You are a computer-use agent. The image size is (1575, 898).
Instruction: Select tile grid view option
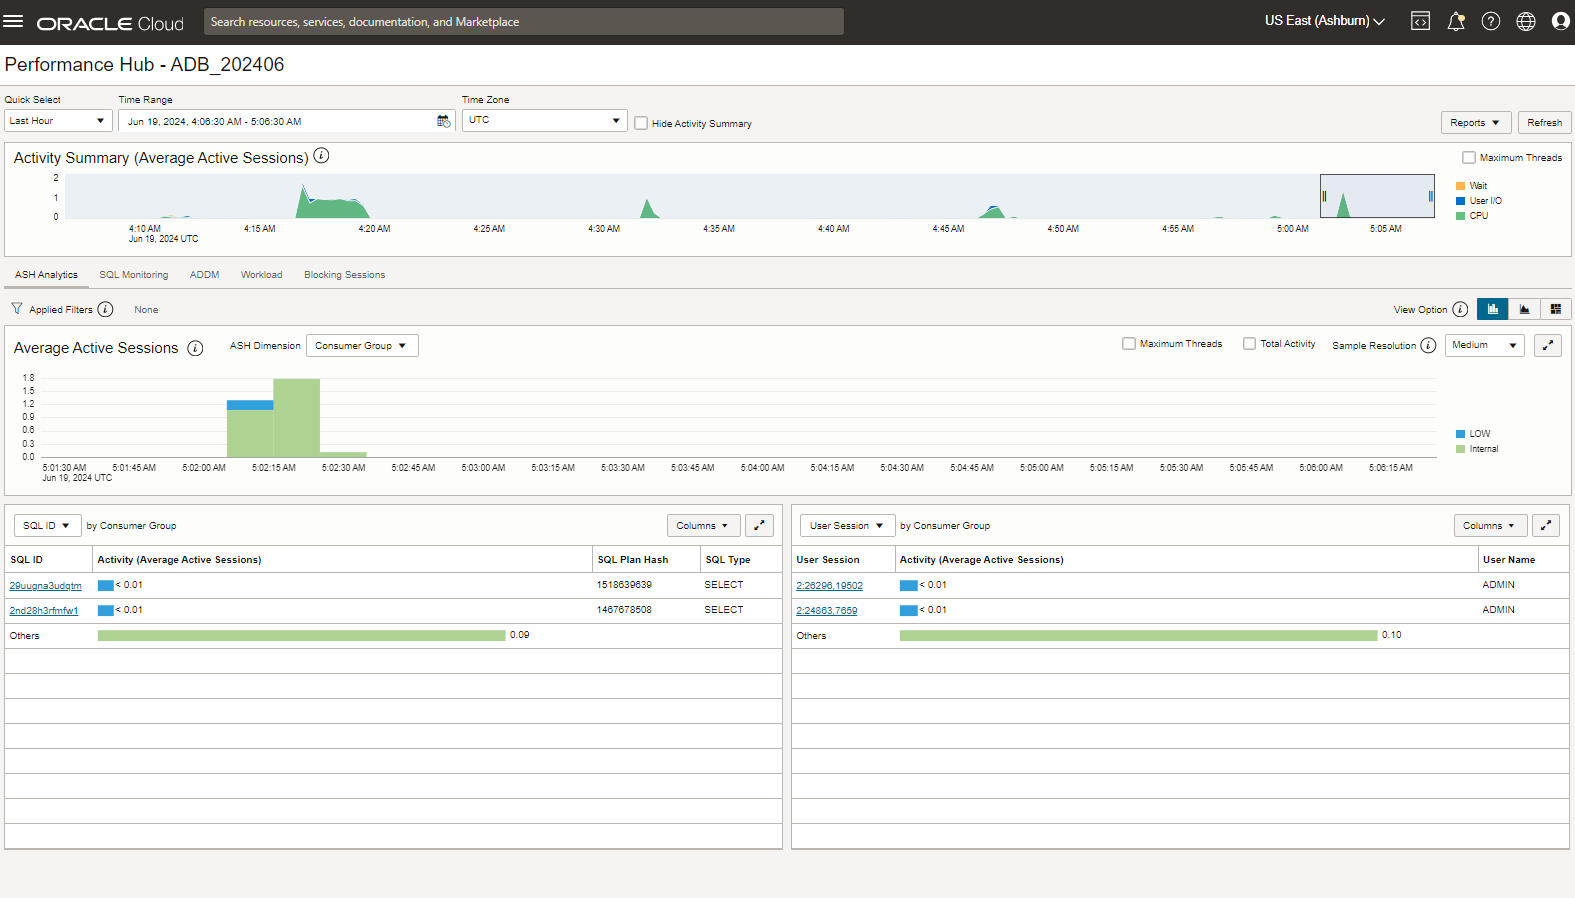(1555, 309)
